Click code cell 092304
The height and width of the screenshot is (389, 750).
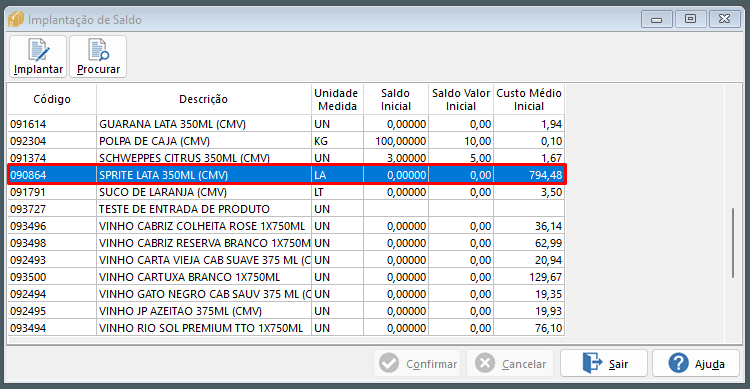[x=52, y=141]
